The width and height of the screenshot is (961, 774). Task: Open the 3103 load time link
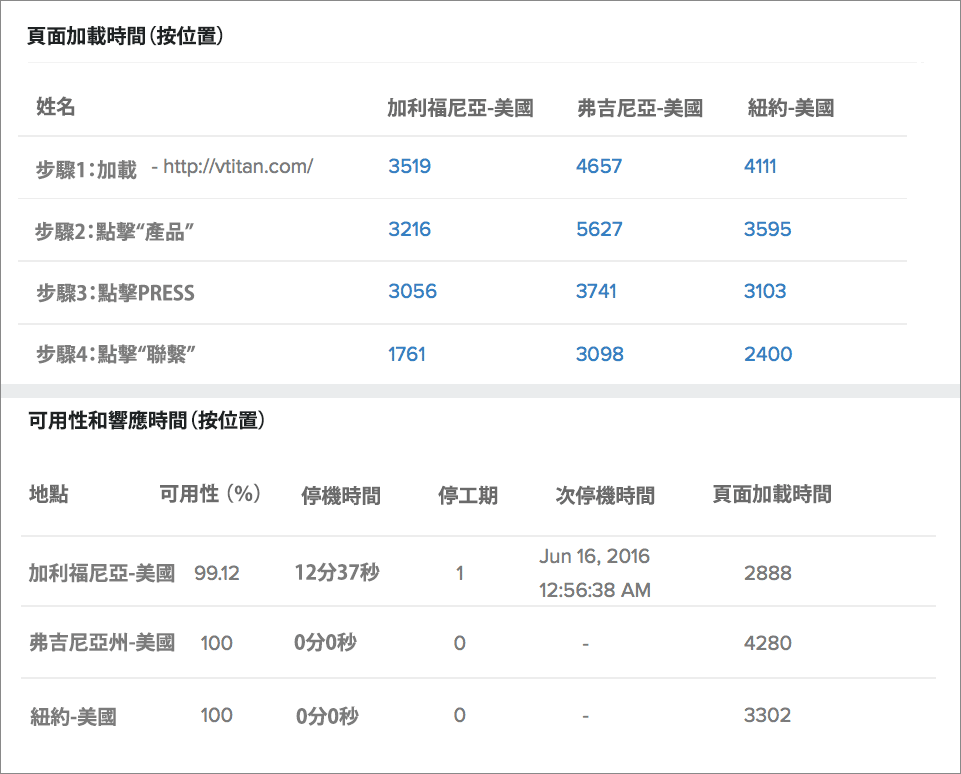(765, 291)
